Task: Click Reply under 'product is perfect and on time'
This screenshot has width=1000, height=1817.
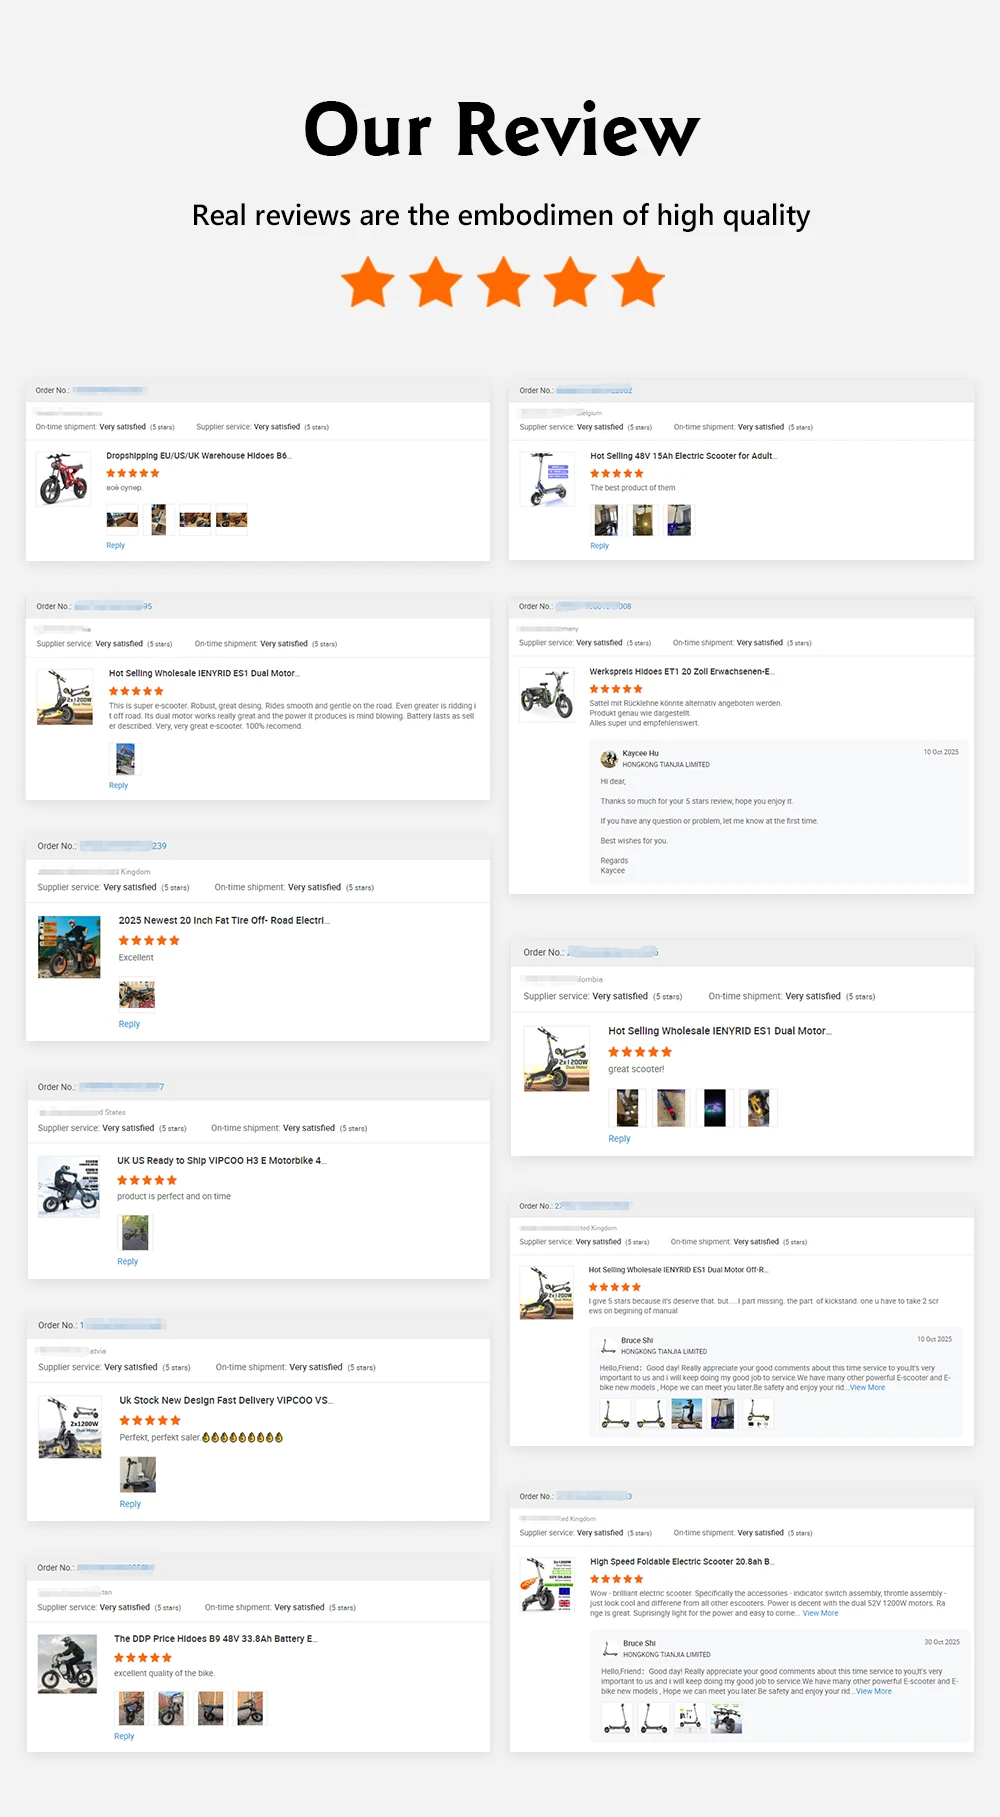Action: pyautogui.click(x=127, y=1261)
